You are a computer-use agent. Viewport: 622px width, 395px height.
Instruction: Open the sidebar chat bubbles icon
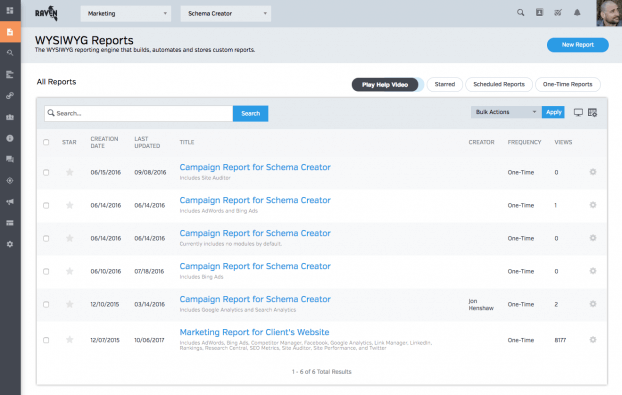(x=10, y=159)
